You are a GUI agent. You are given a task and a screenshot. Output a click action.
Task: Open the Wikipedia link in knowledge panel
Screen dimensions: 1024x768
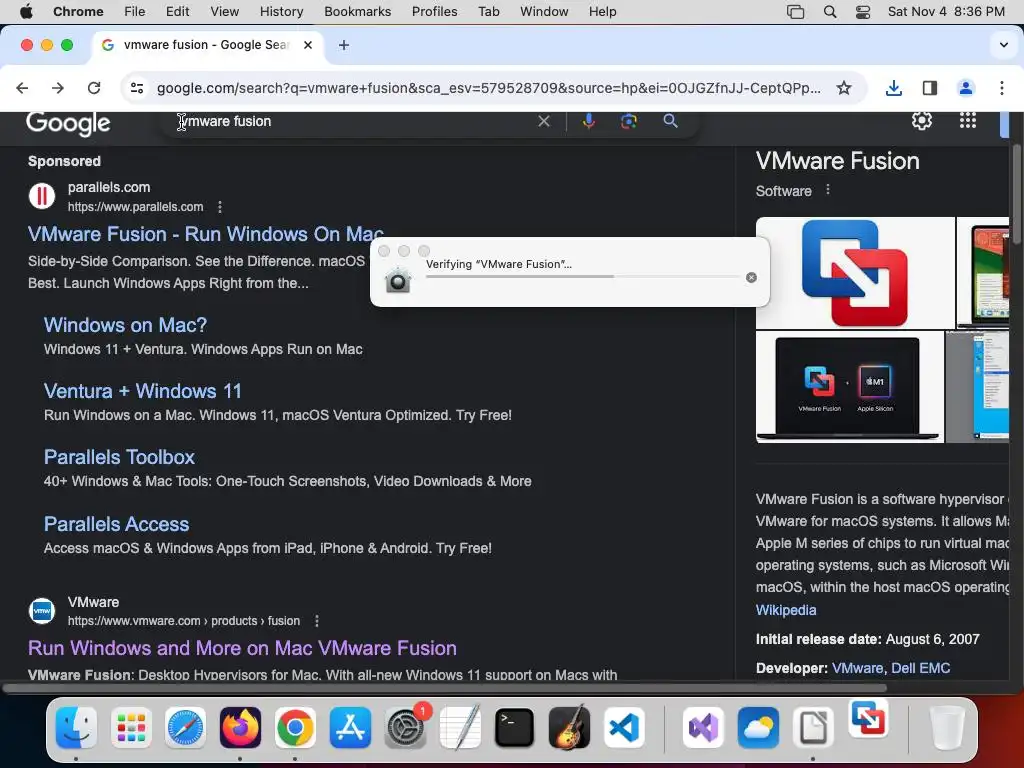(x=786, y=610)
